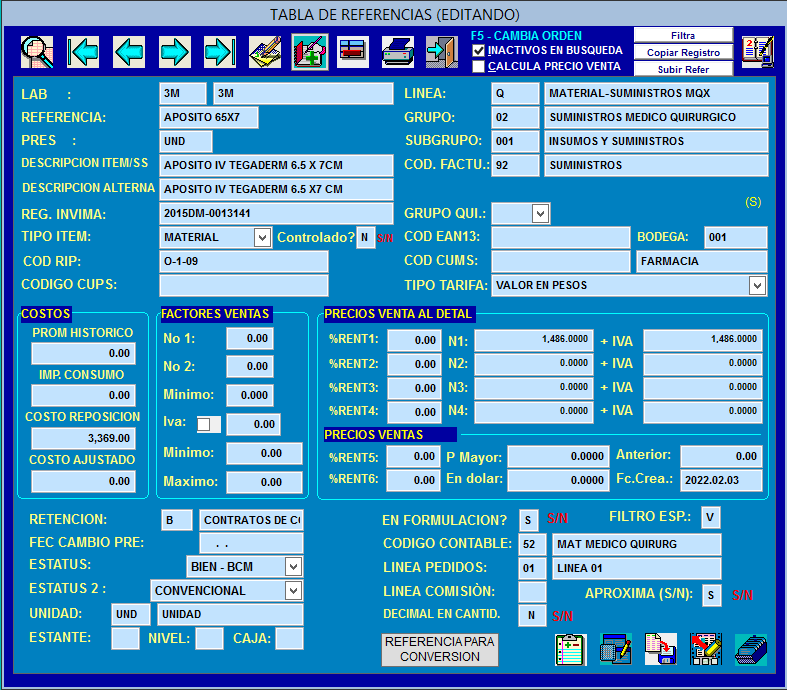787x690 pixels.
Task: Click the window with pencil icon
Action: click(x=616, y=649)
